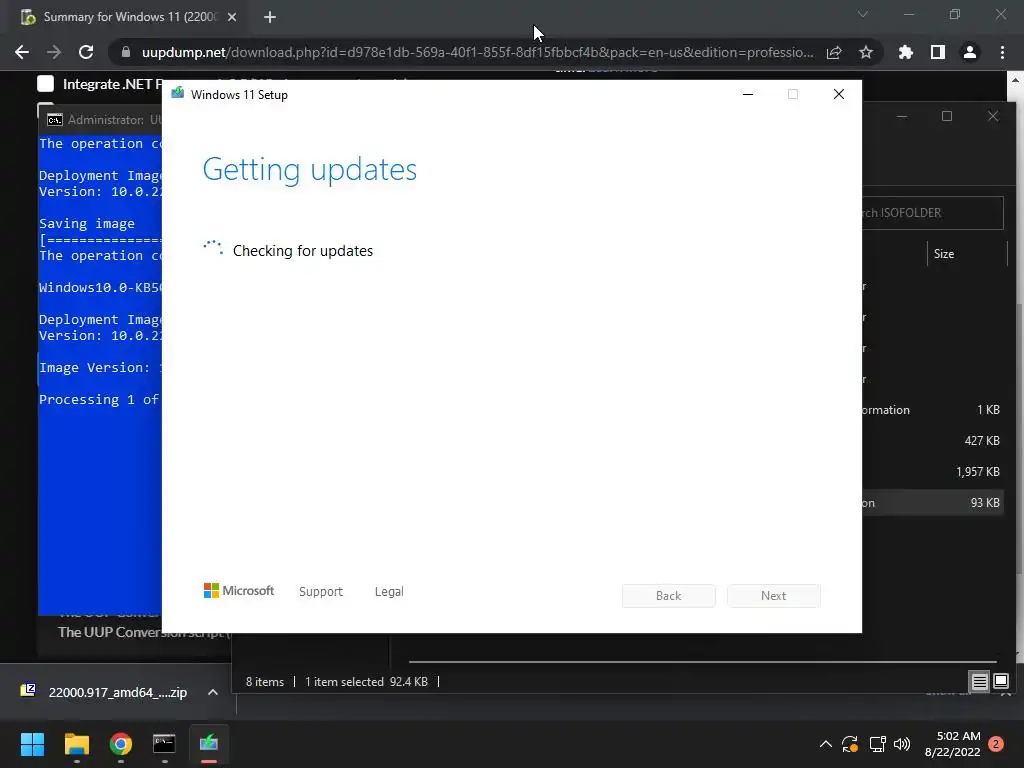Viewport: 1024px width, 768px height.
Task: Click Administrator command prompt title bar icon
Action: point(55,120)
